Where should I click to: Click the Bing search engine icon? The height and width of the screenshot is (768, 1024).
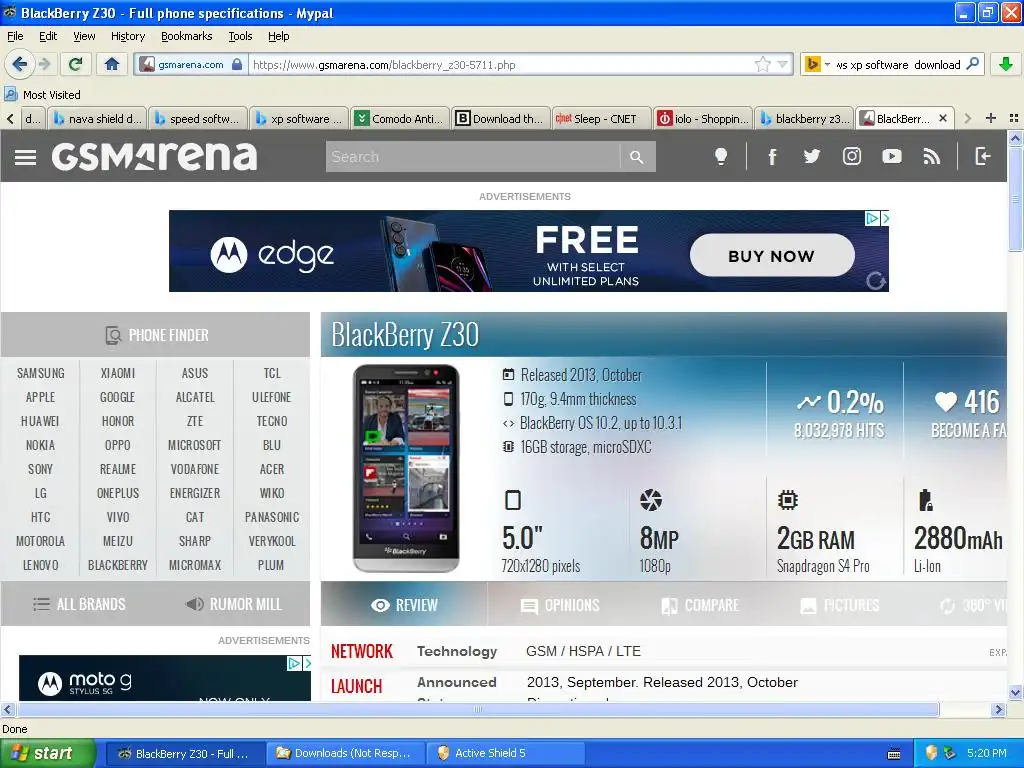tap(812, 64)
